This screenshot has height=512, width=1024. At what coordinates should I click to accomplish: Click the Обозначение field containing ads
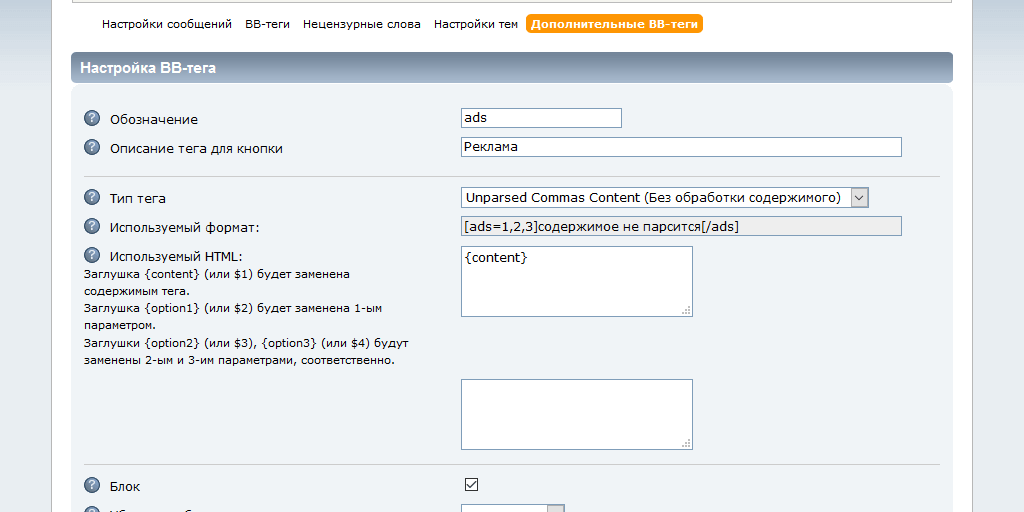pos(541,118)
